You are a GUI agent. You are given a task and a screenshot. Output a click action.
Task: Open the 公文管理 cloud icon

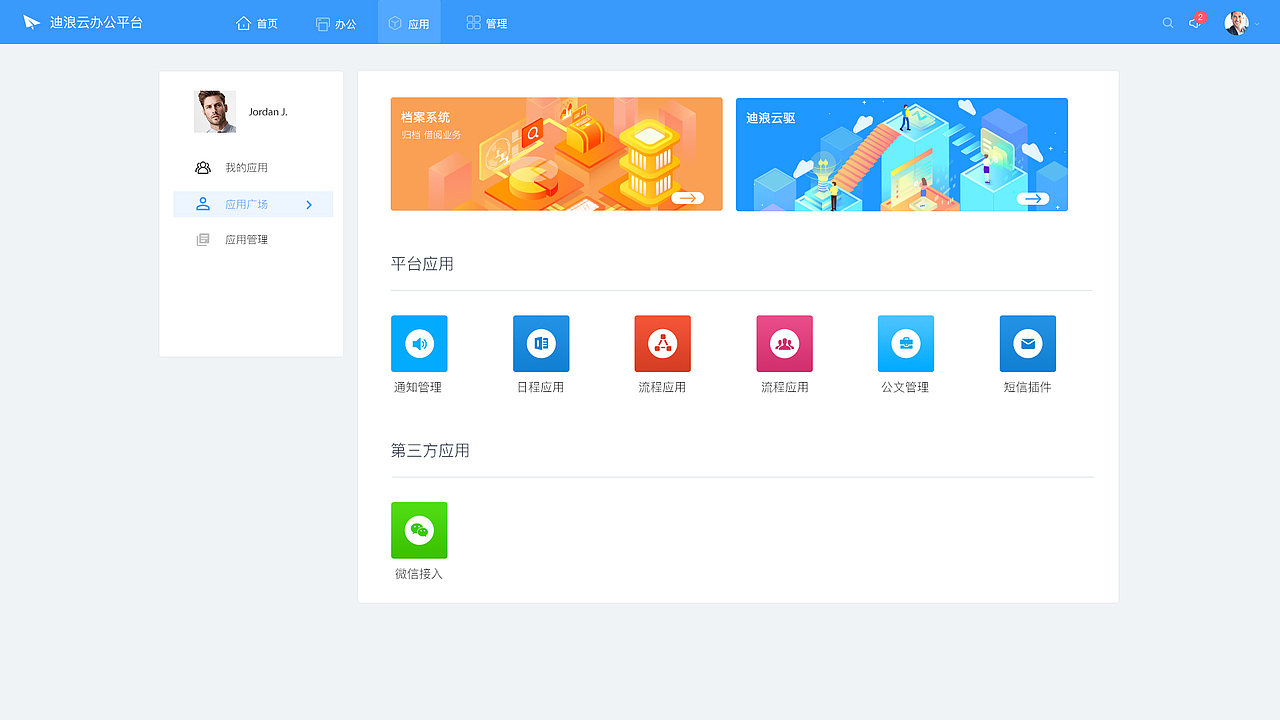pyautogui.click(x=906, y=343)
